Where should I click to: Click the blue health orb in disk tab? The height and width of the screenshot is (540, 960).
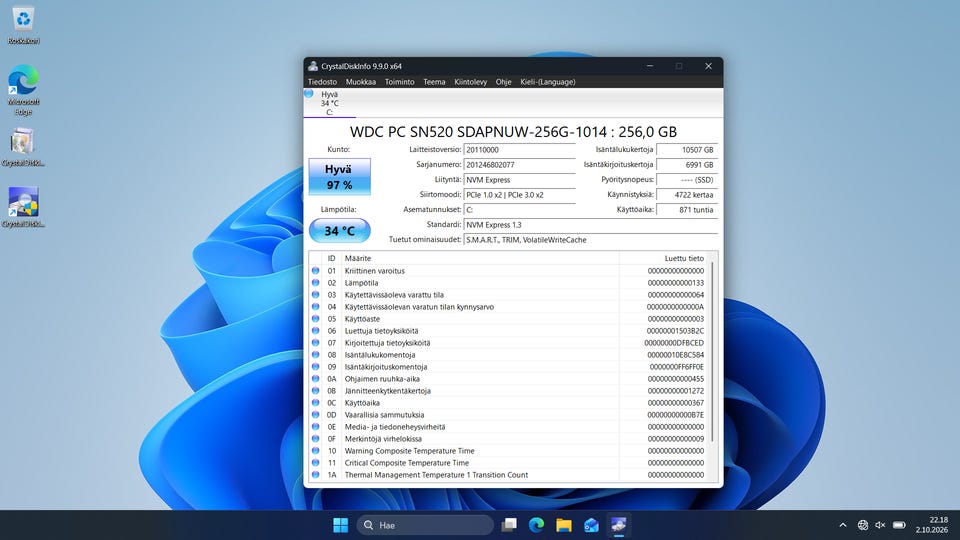point(309,94)
